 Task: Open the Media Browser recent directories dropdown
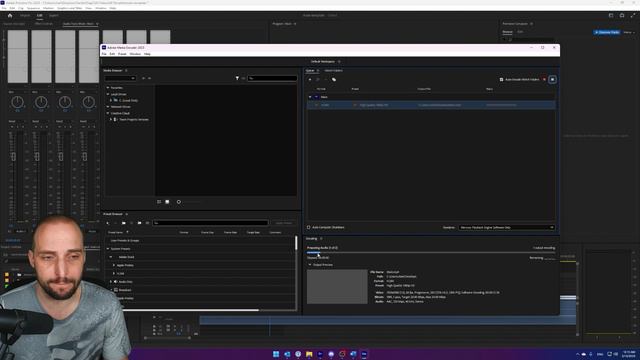120,78
